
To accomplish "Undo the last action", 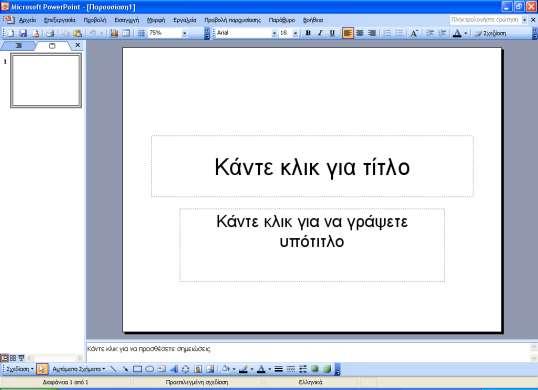I will click(x=93, y=33).
